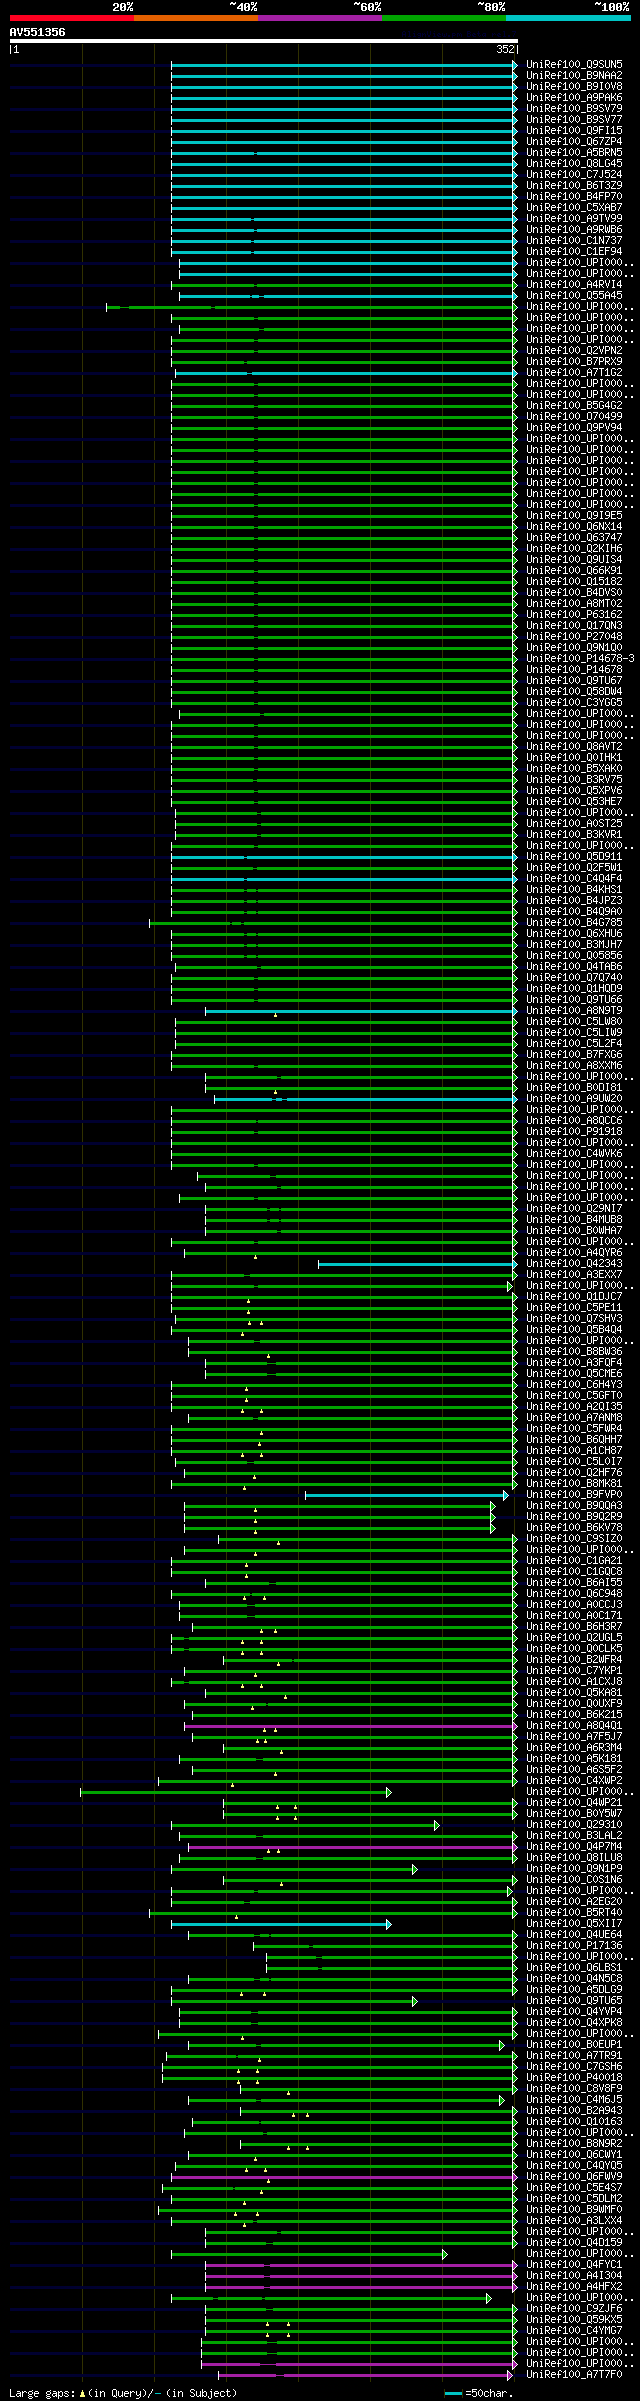Select the UniRef100_A7T1G2 label
The image size is (640, 2401).
pyautogui.click(x=574, y=373)
